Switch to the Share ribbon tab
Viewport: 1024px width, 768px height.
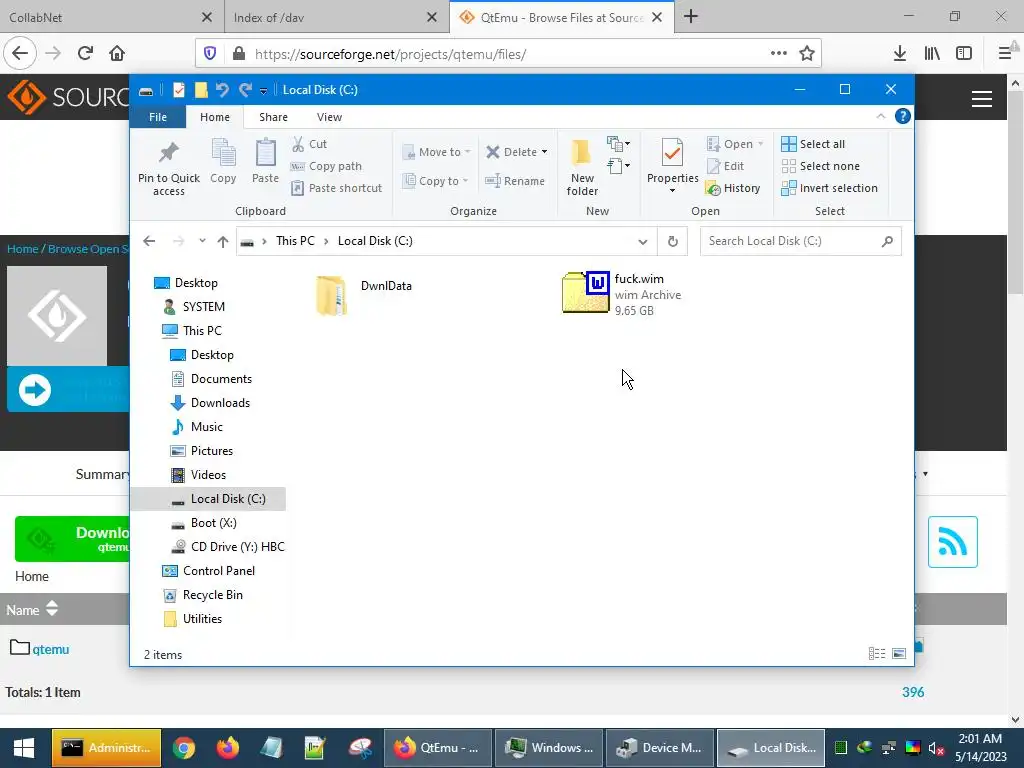(x=273, y=117)
